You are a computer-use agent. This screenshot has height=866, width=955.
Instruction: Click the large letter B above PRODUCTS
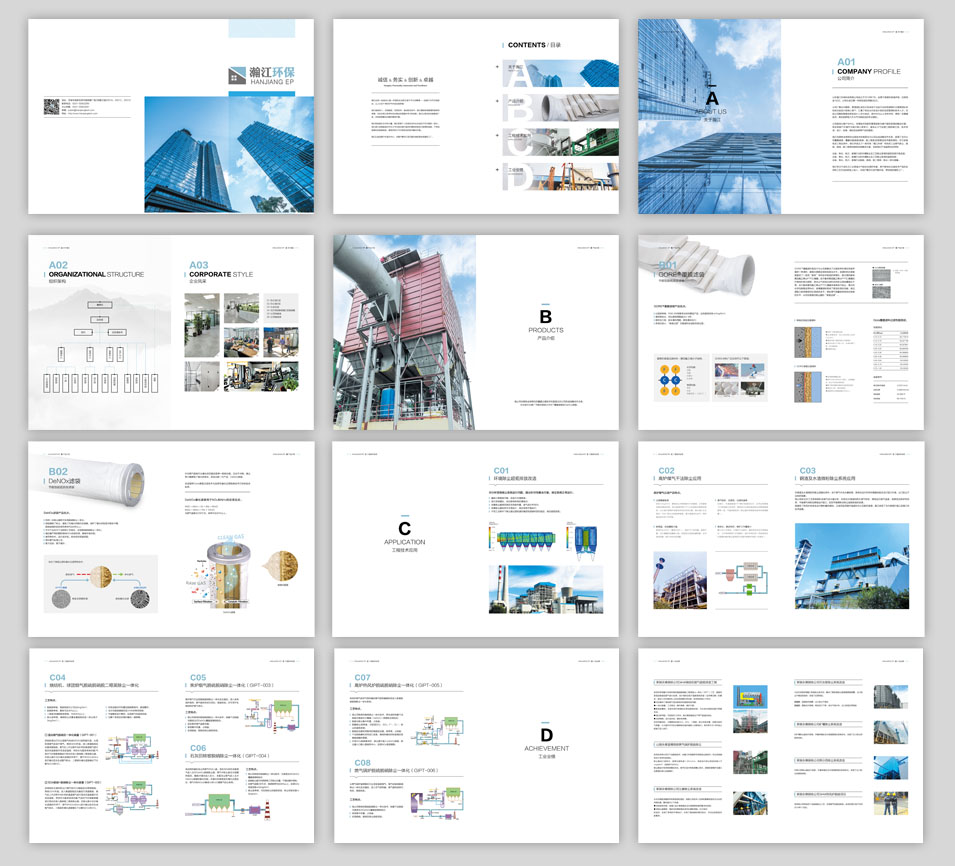(x=546, y=318)
